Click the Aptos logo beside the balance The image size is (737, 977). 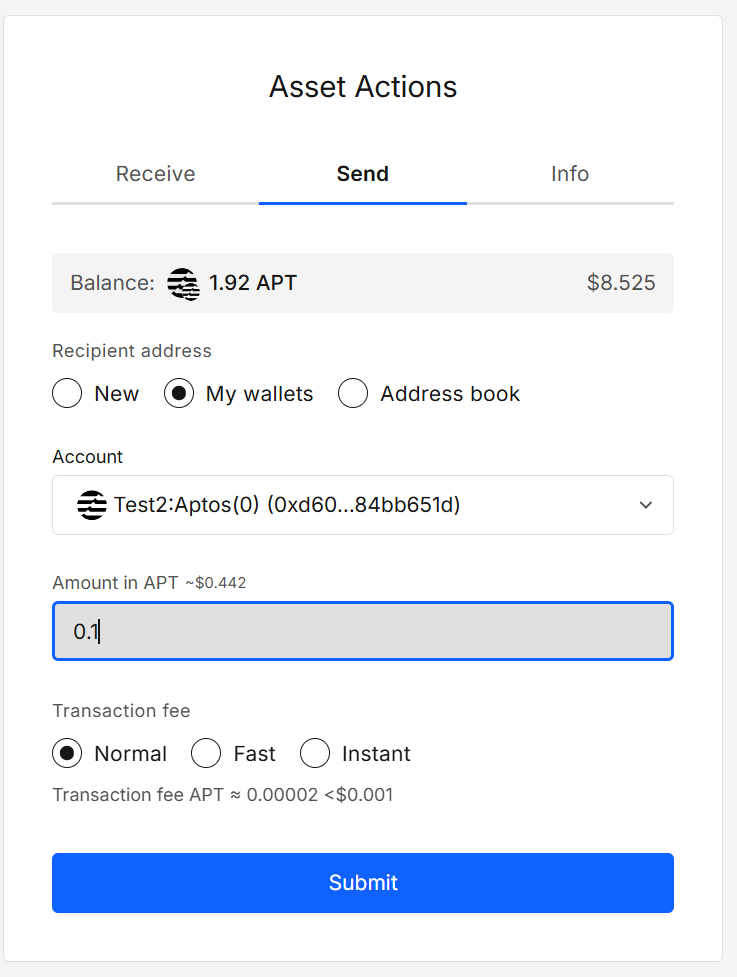point(183,284)
